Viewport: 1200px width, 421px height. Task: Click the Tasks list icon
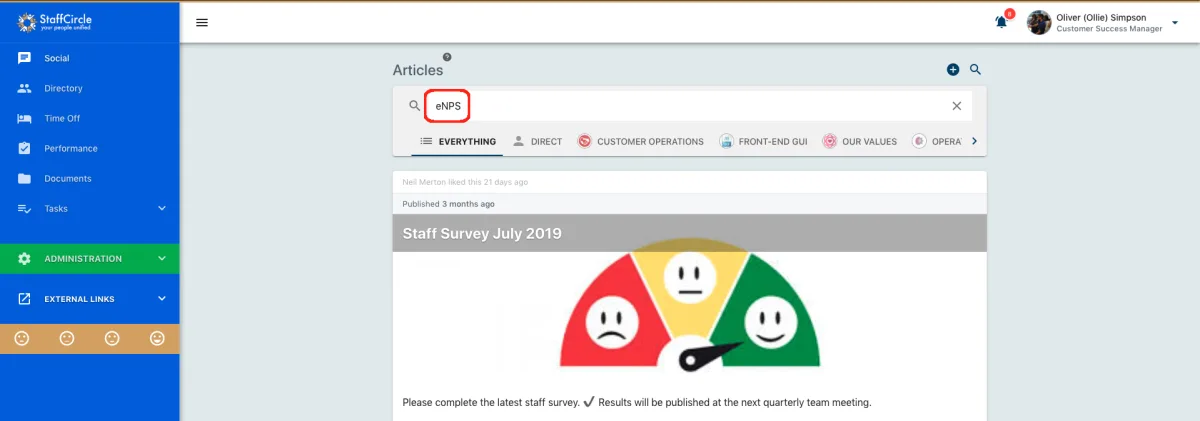coord(25,208)
